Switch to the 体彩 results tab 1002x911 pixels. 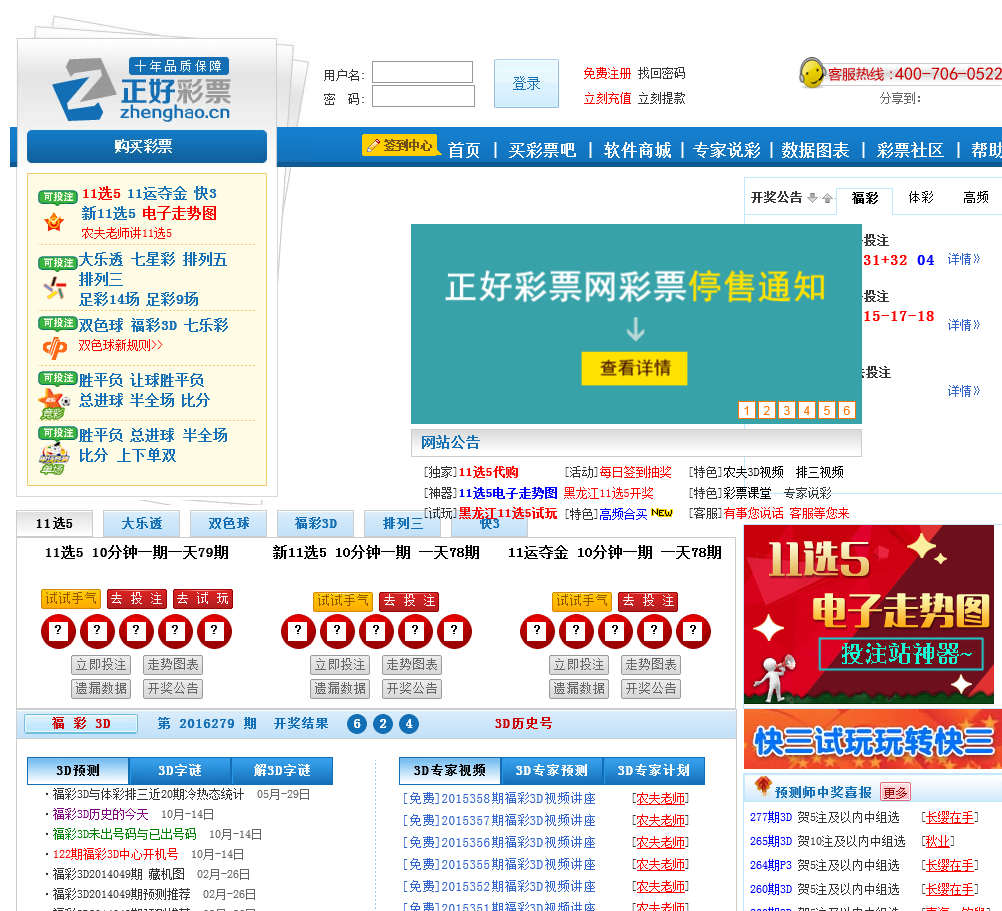coord(921,197)
